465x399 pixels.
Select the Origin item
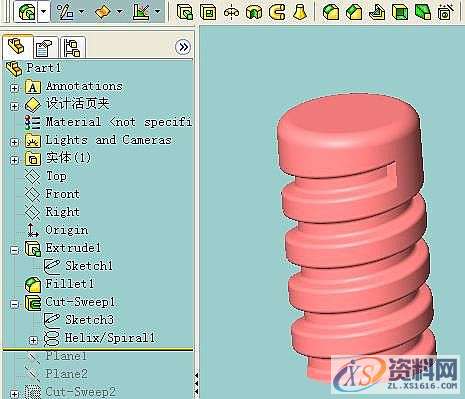point(67,230)
